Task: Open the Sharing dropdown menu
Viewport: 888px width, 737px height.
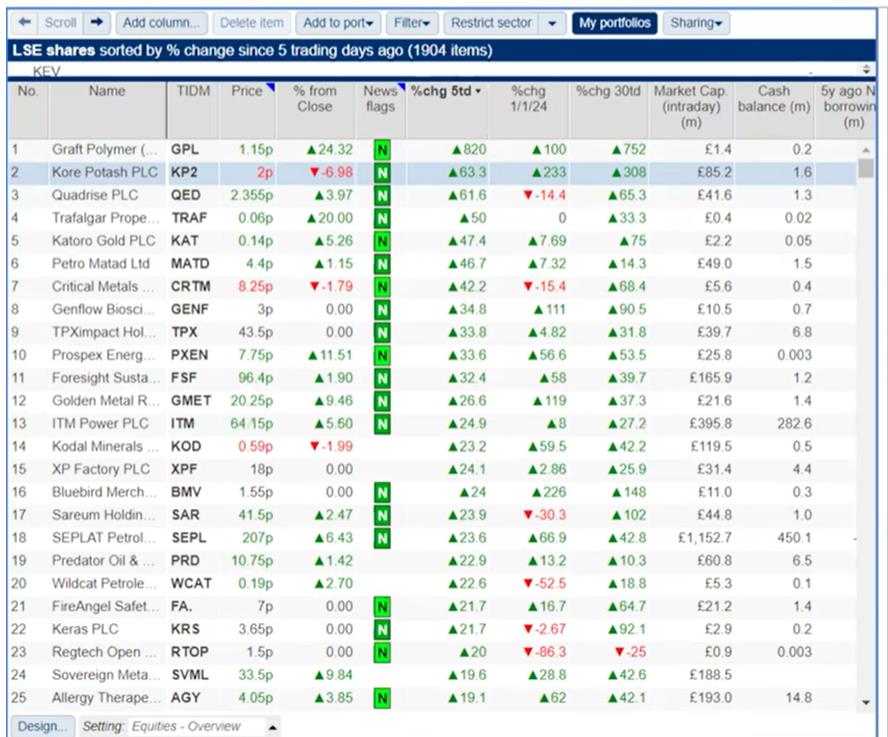Action: coord(696,23)
